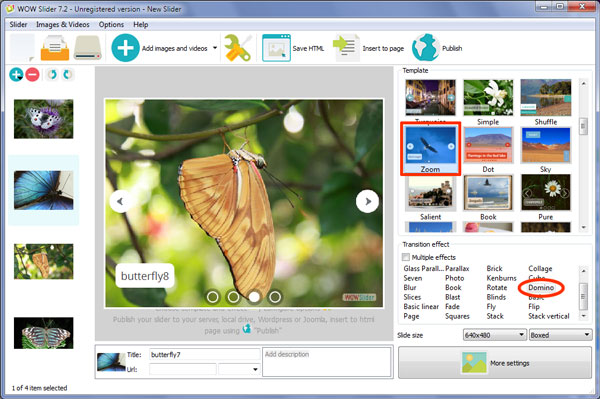The height and width of the screenshot is (399, 600).
Task: Click the red minus remove-slide icon
Action: point(33,74)
